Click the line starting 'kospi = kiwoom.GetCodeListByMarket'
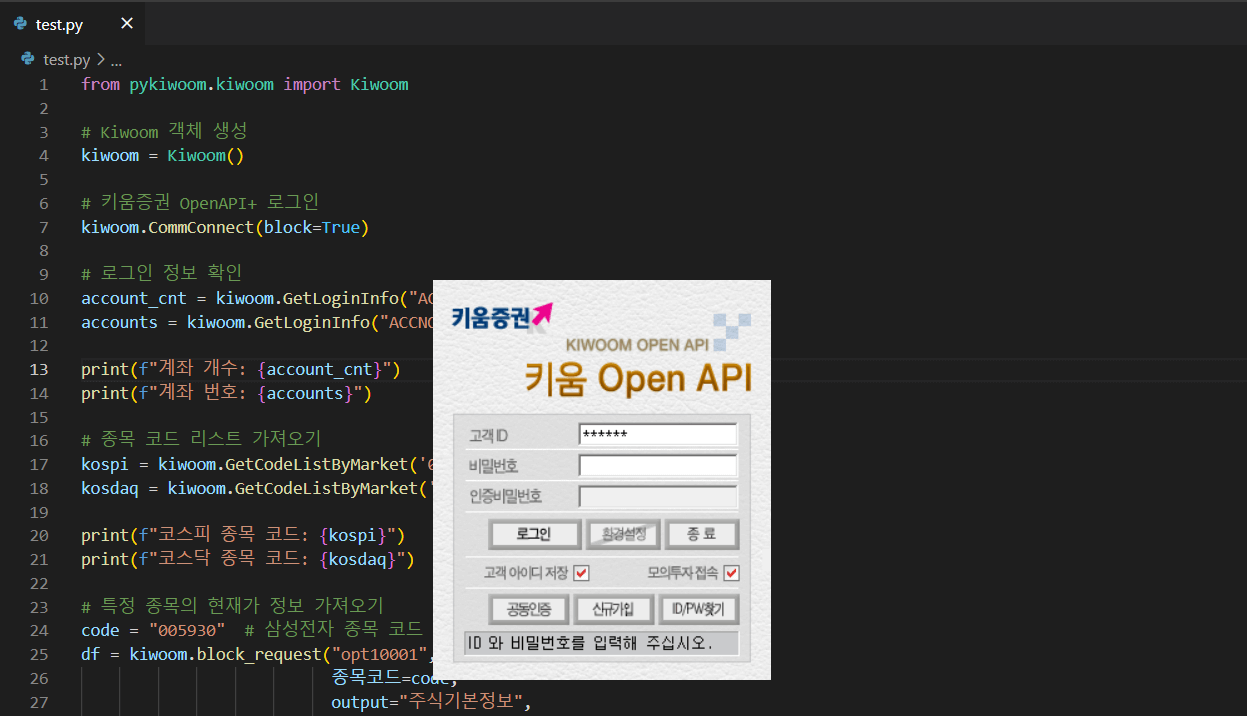This screenshot has height=716, width=1247. pos(257,465)
